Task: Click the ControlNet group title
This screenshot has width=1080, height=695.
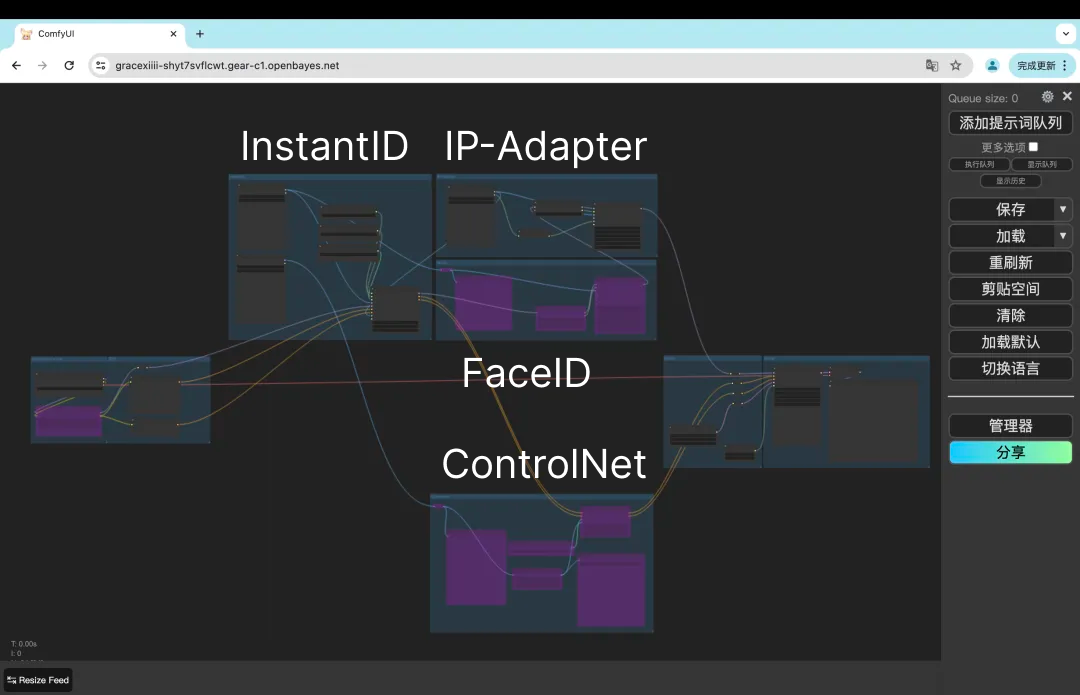Action: (543, 464)
